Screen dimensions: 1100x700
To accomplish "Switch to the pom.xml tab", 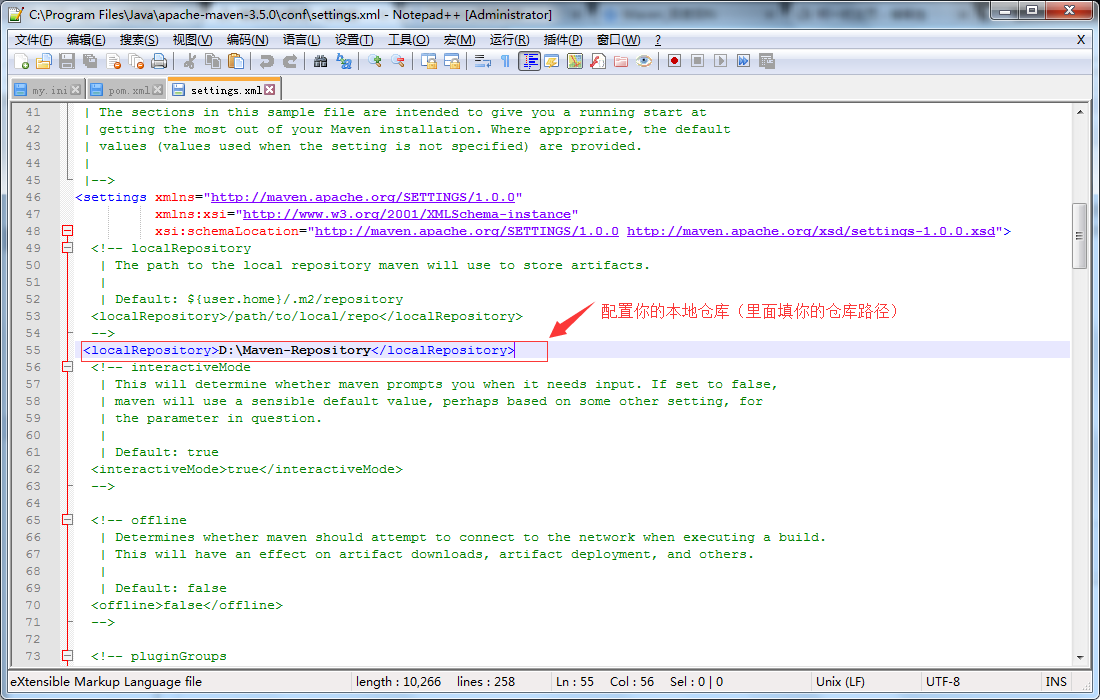I will 128,90.
